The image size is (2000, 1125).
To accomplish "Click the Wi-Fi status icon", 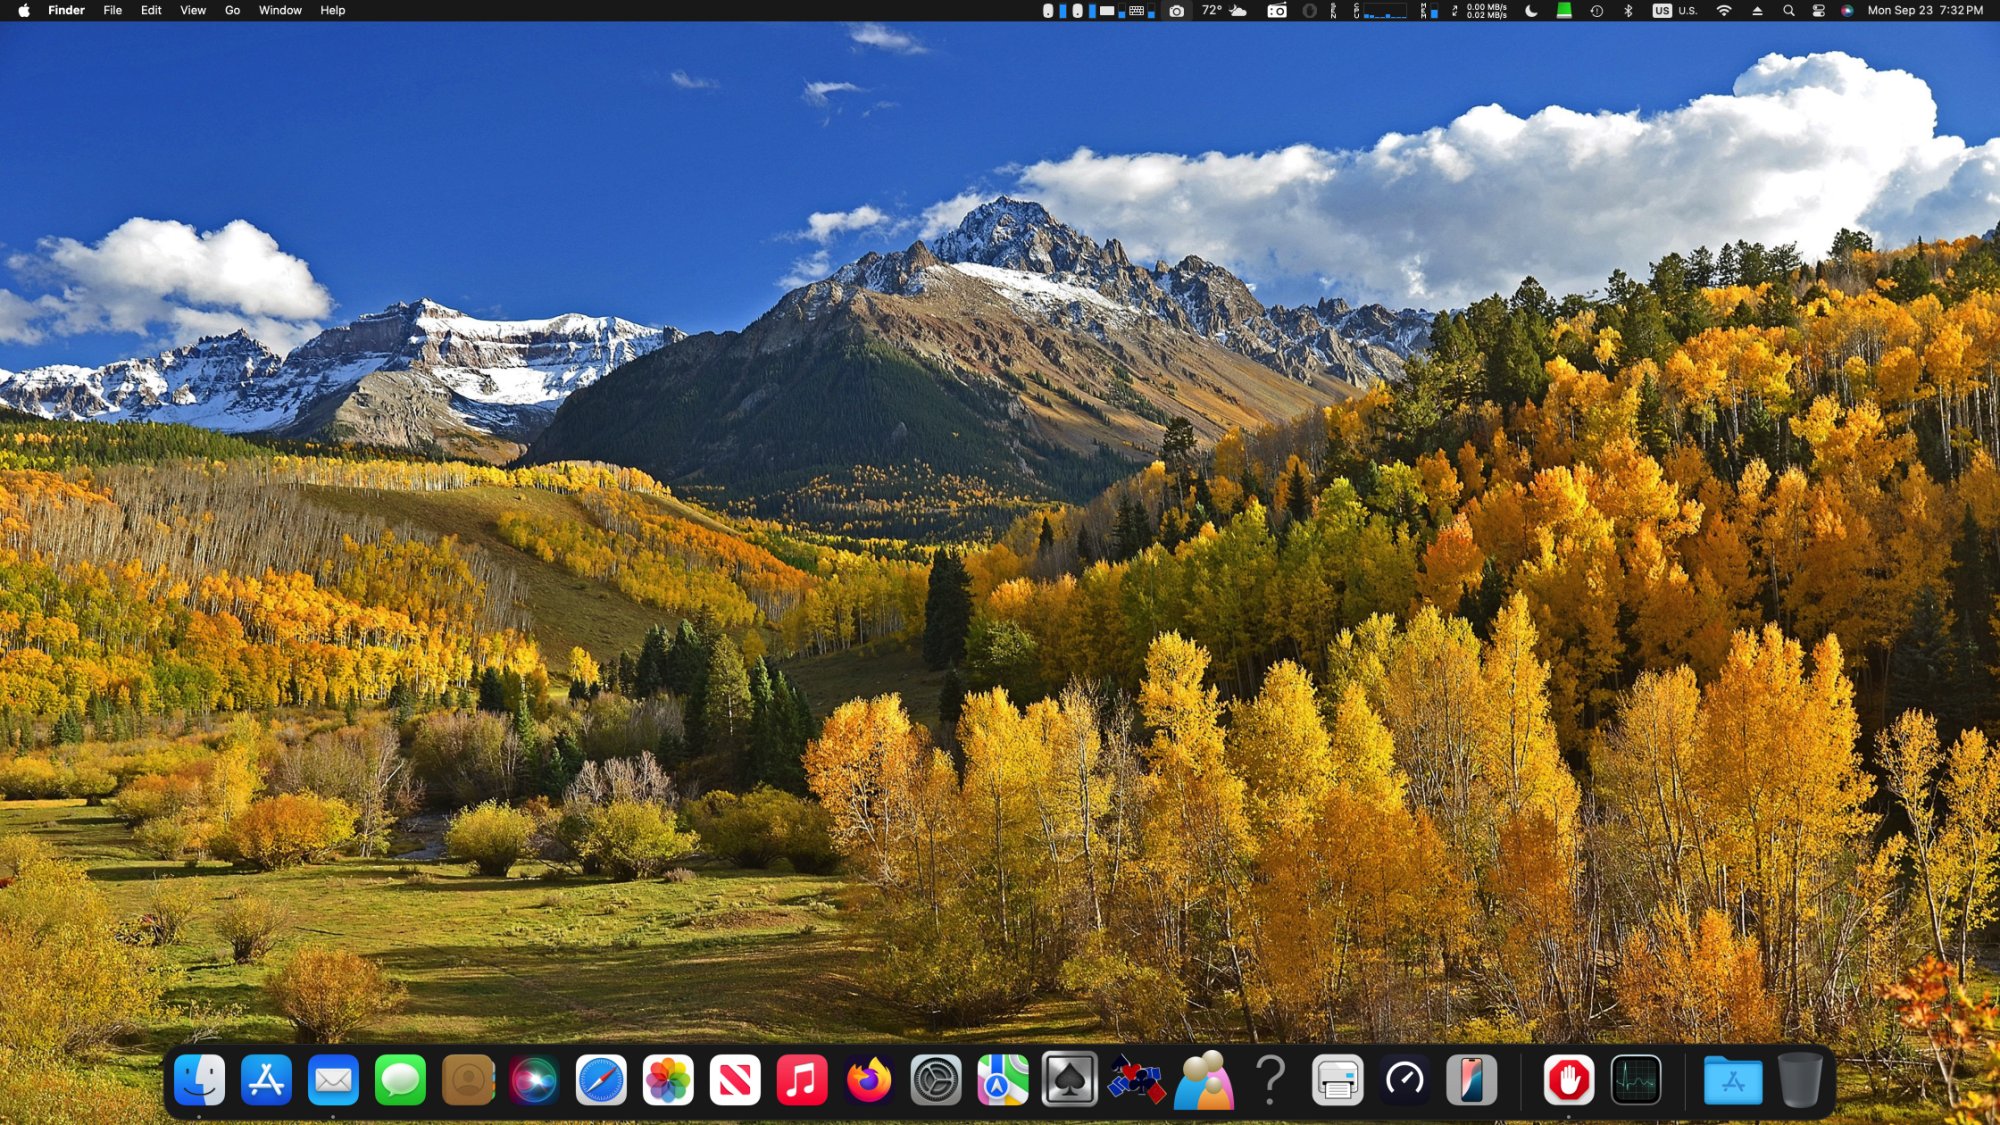I will pyautogui.click(x=1724, y=10).
